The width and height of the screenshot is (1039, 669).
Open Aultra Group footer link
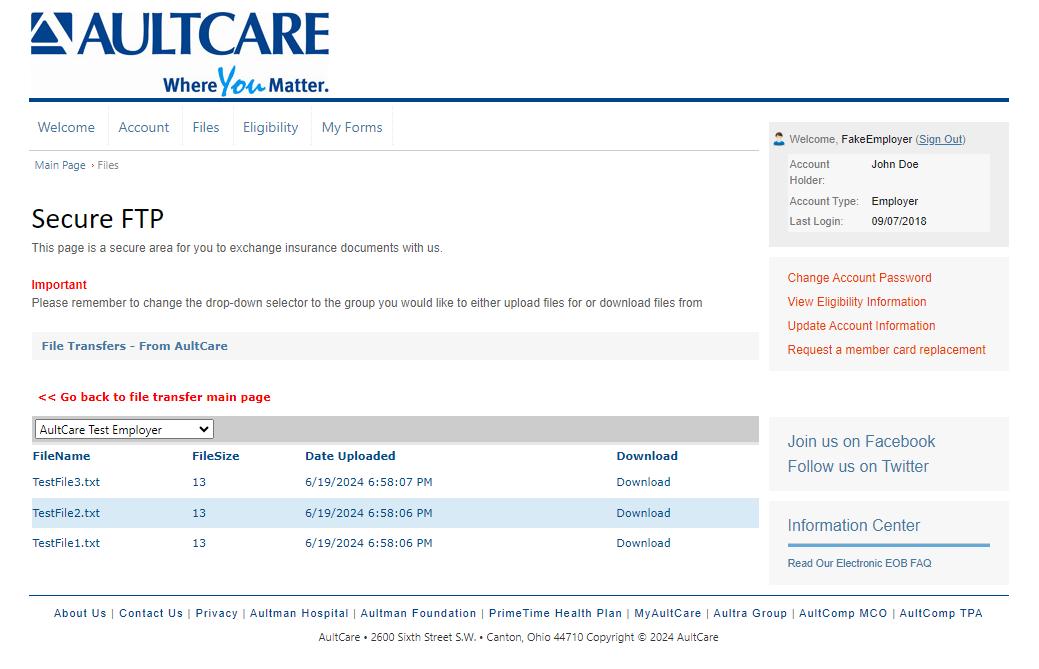click(x=750, y=613)
